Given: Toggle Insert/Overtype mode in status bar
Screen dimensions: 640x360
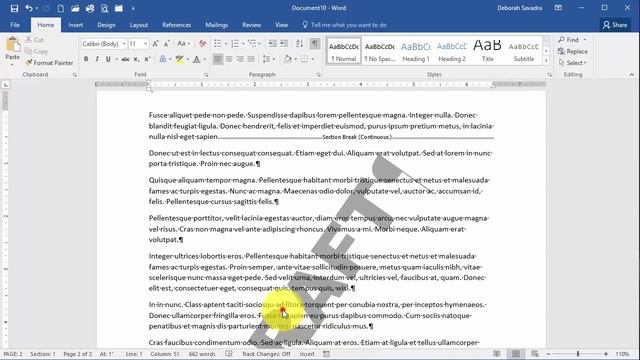Looking at the screenshot, I should 307,354.
